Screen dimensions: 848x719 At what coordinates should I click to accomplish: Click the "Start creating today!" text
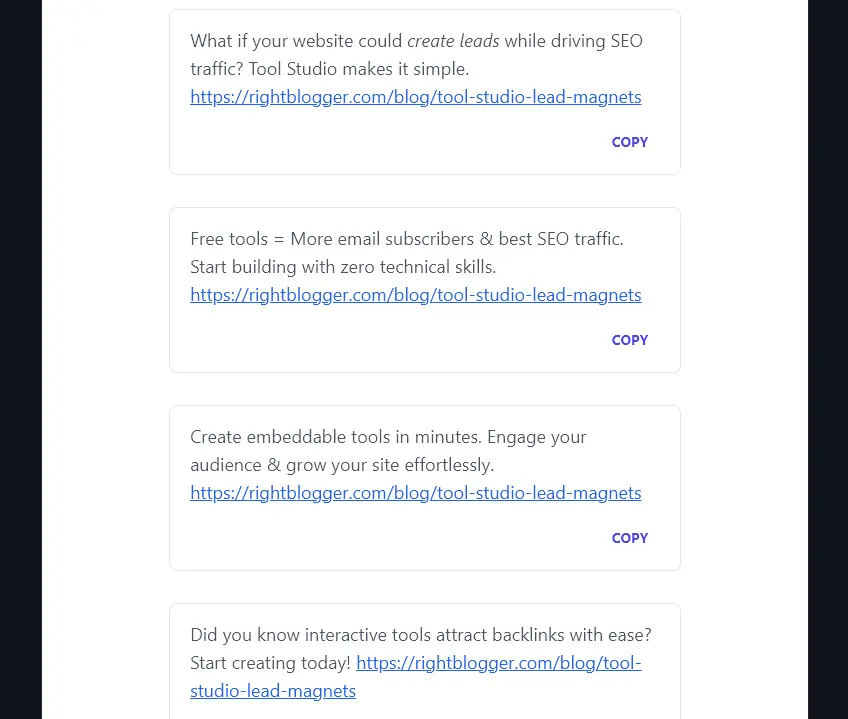coord(271,662)
